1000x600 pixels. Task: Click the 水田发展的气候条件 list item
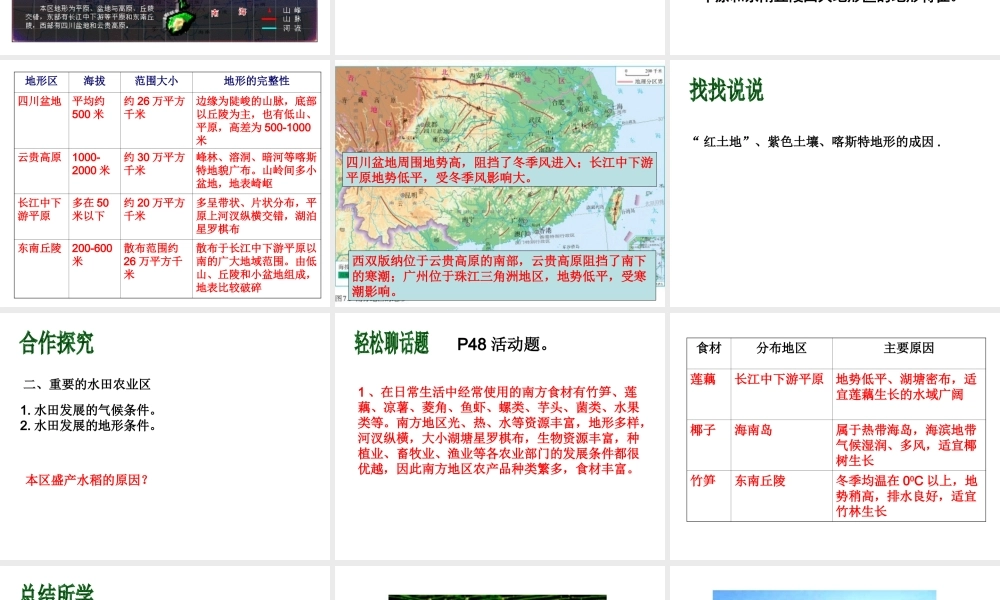(89, 410)
